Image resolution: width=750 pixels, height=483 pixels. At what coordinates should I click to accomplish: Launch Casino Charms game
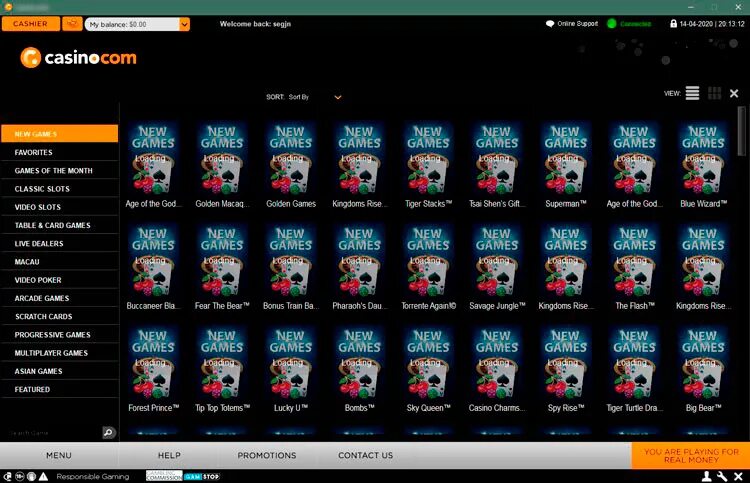point(497,363)
